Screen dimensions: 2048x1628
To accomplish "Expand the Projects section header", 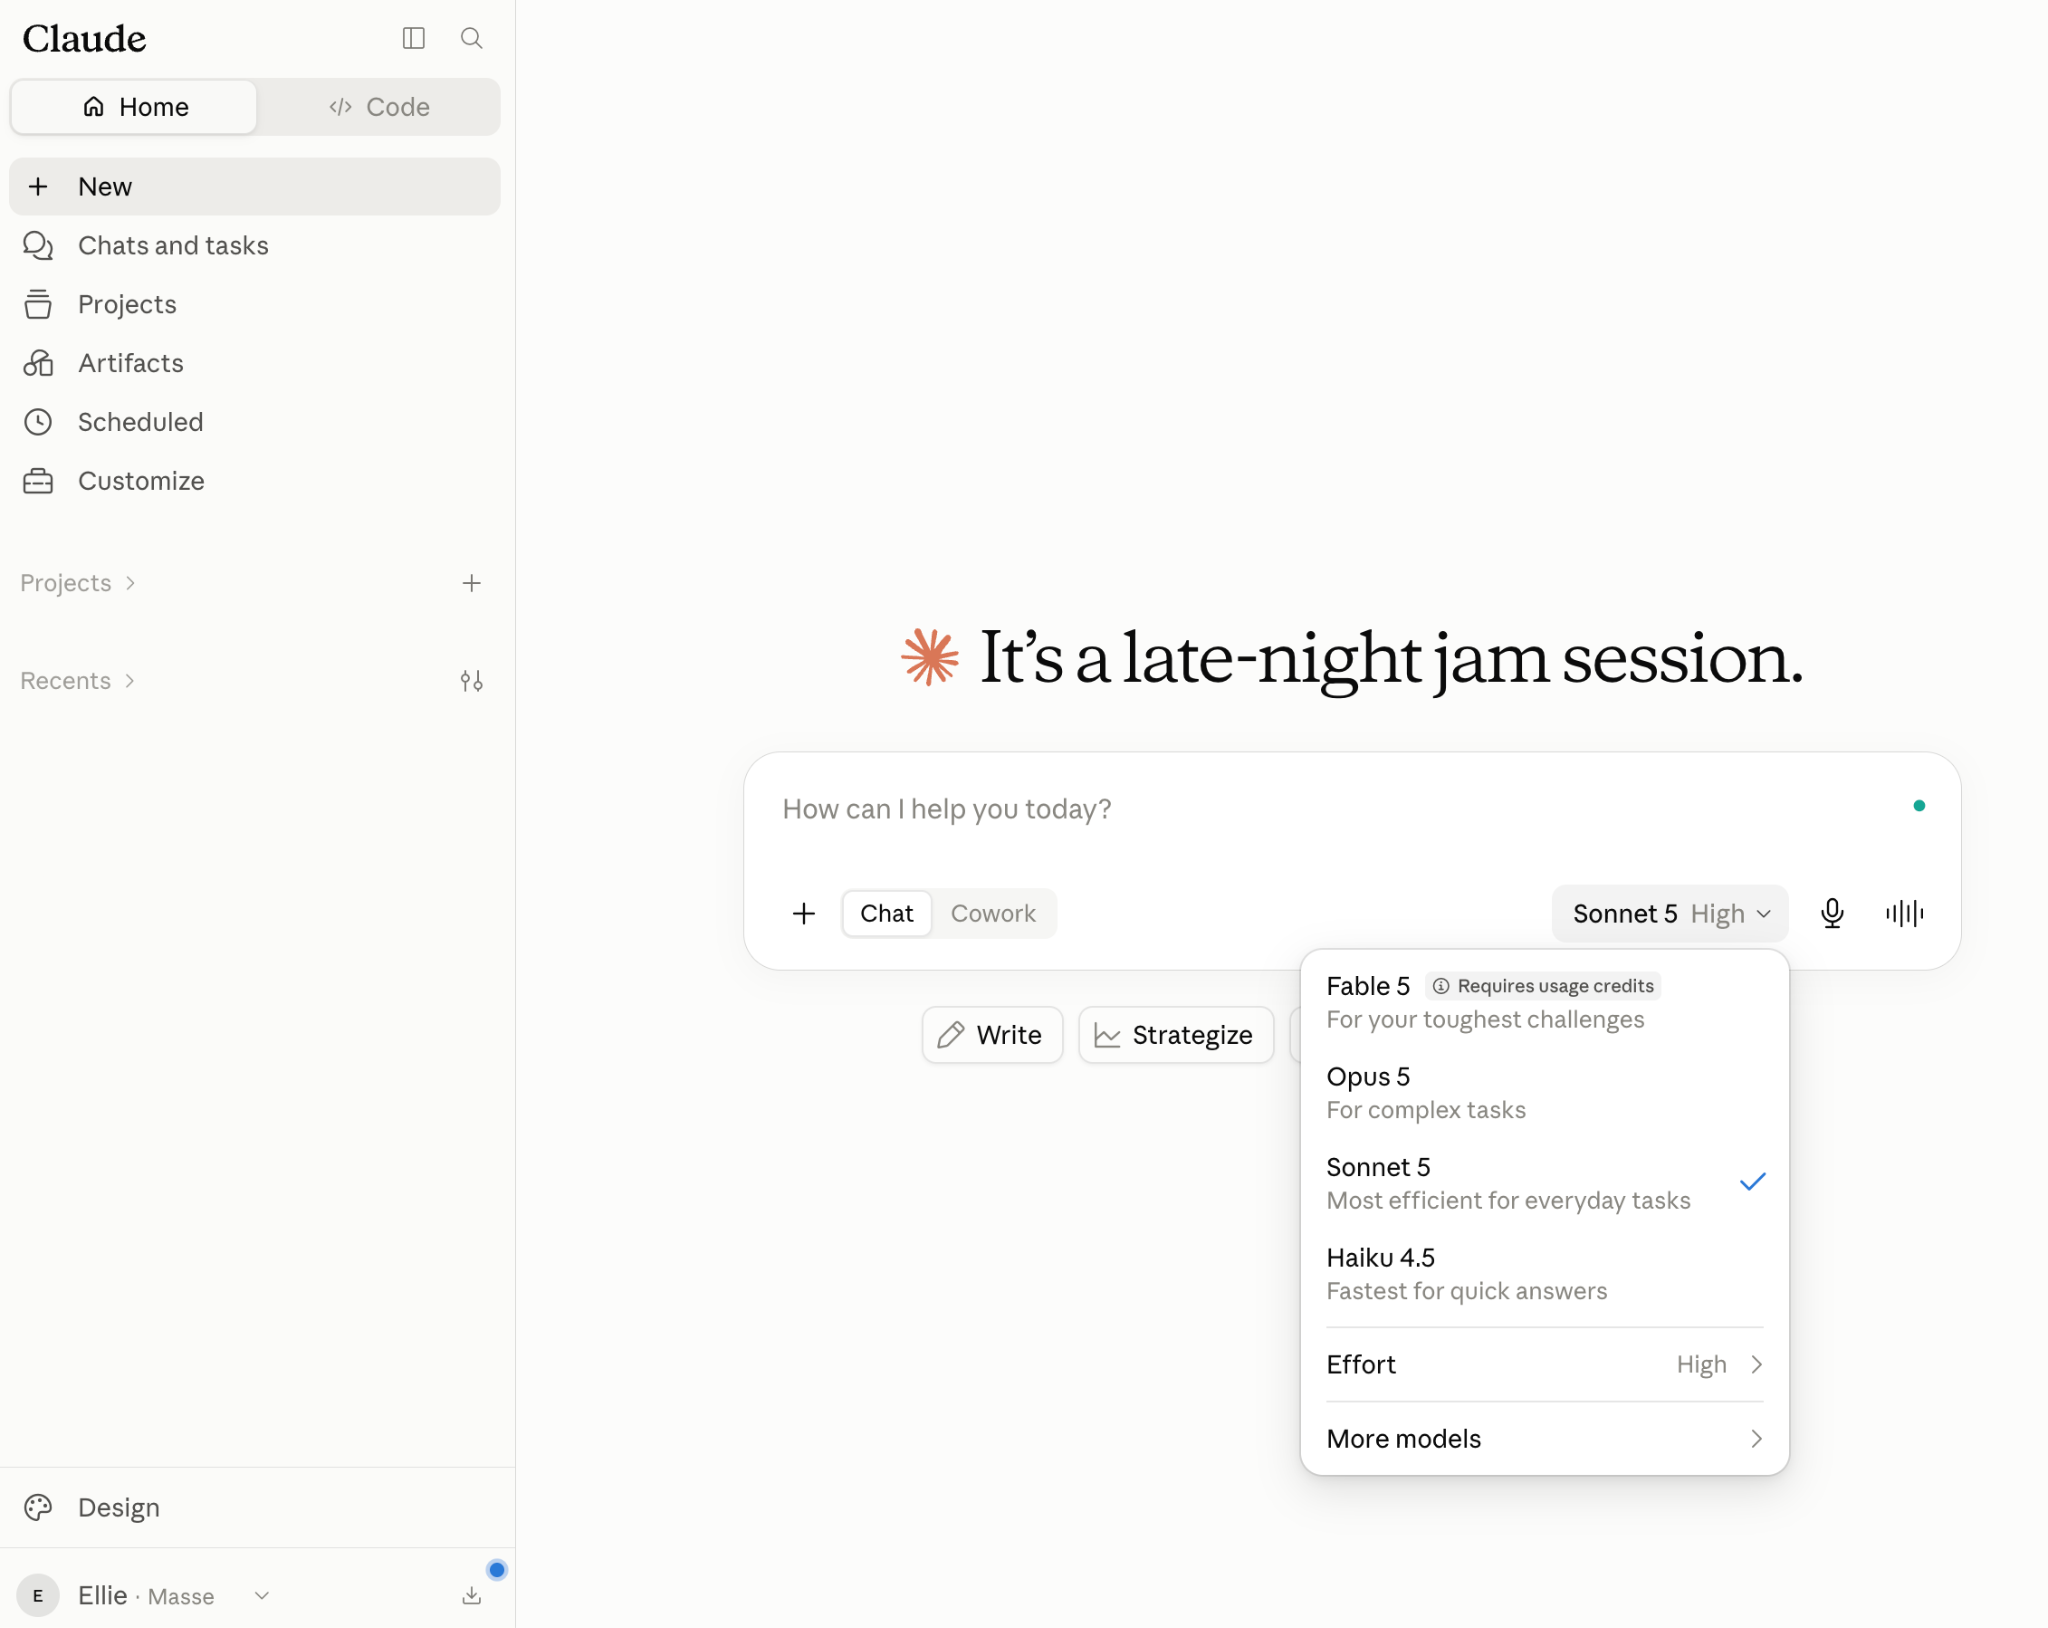I will [x=78, y=583].
